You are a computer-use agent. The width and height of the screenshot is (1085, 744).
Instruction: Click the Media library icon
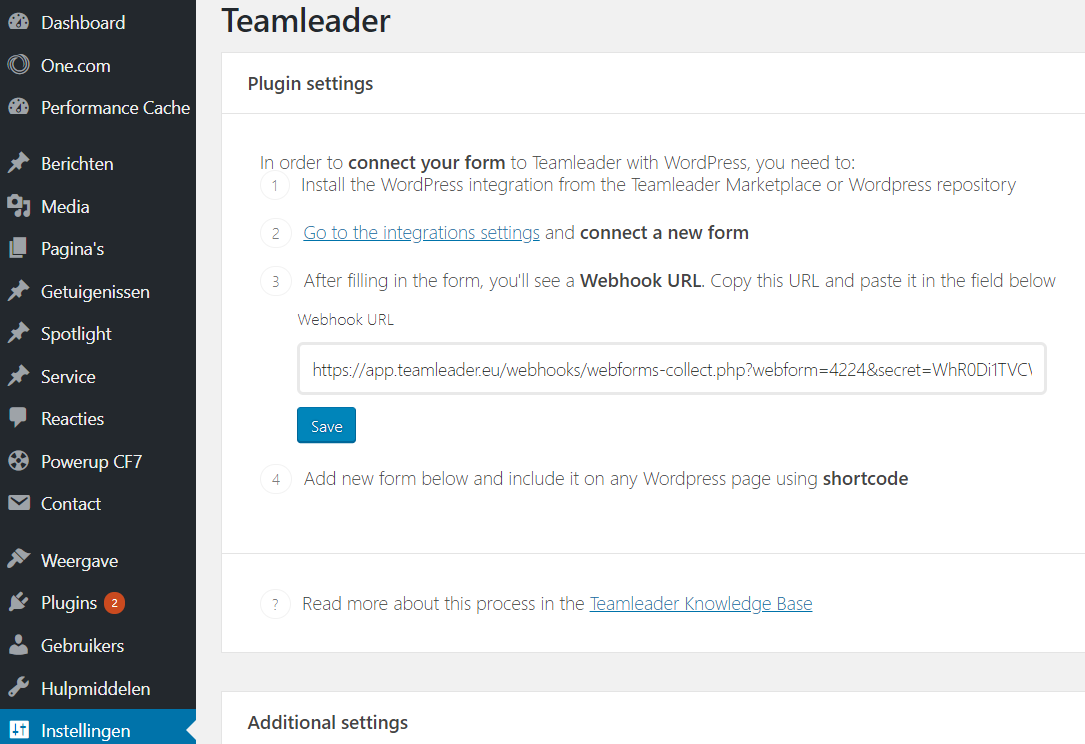tap(19, 206)
